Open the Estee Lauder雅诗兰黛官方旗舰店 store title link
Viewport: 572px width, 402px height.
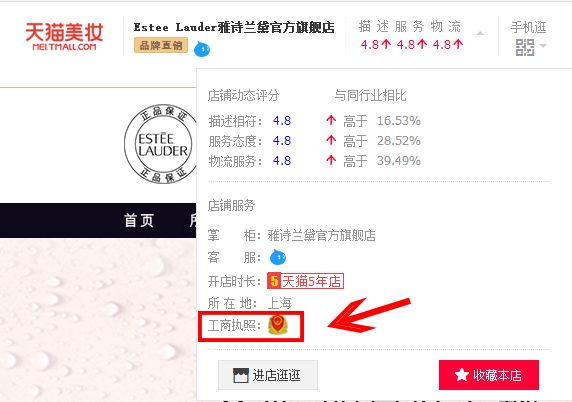234,27
